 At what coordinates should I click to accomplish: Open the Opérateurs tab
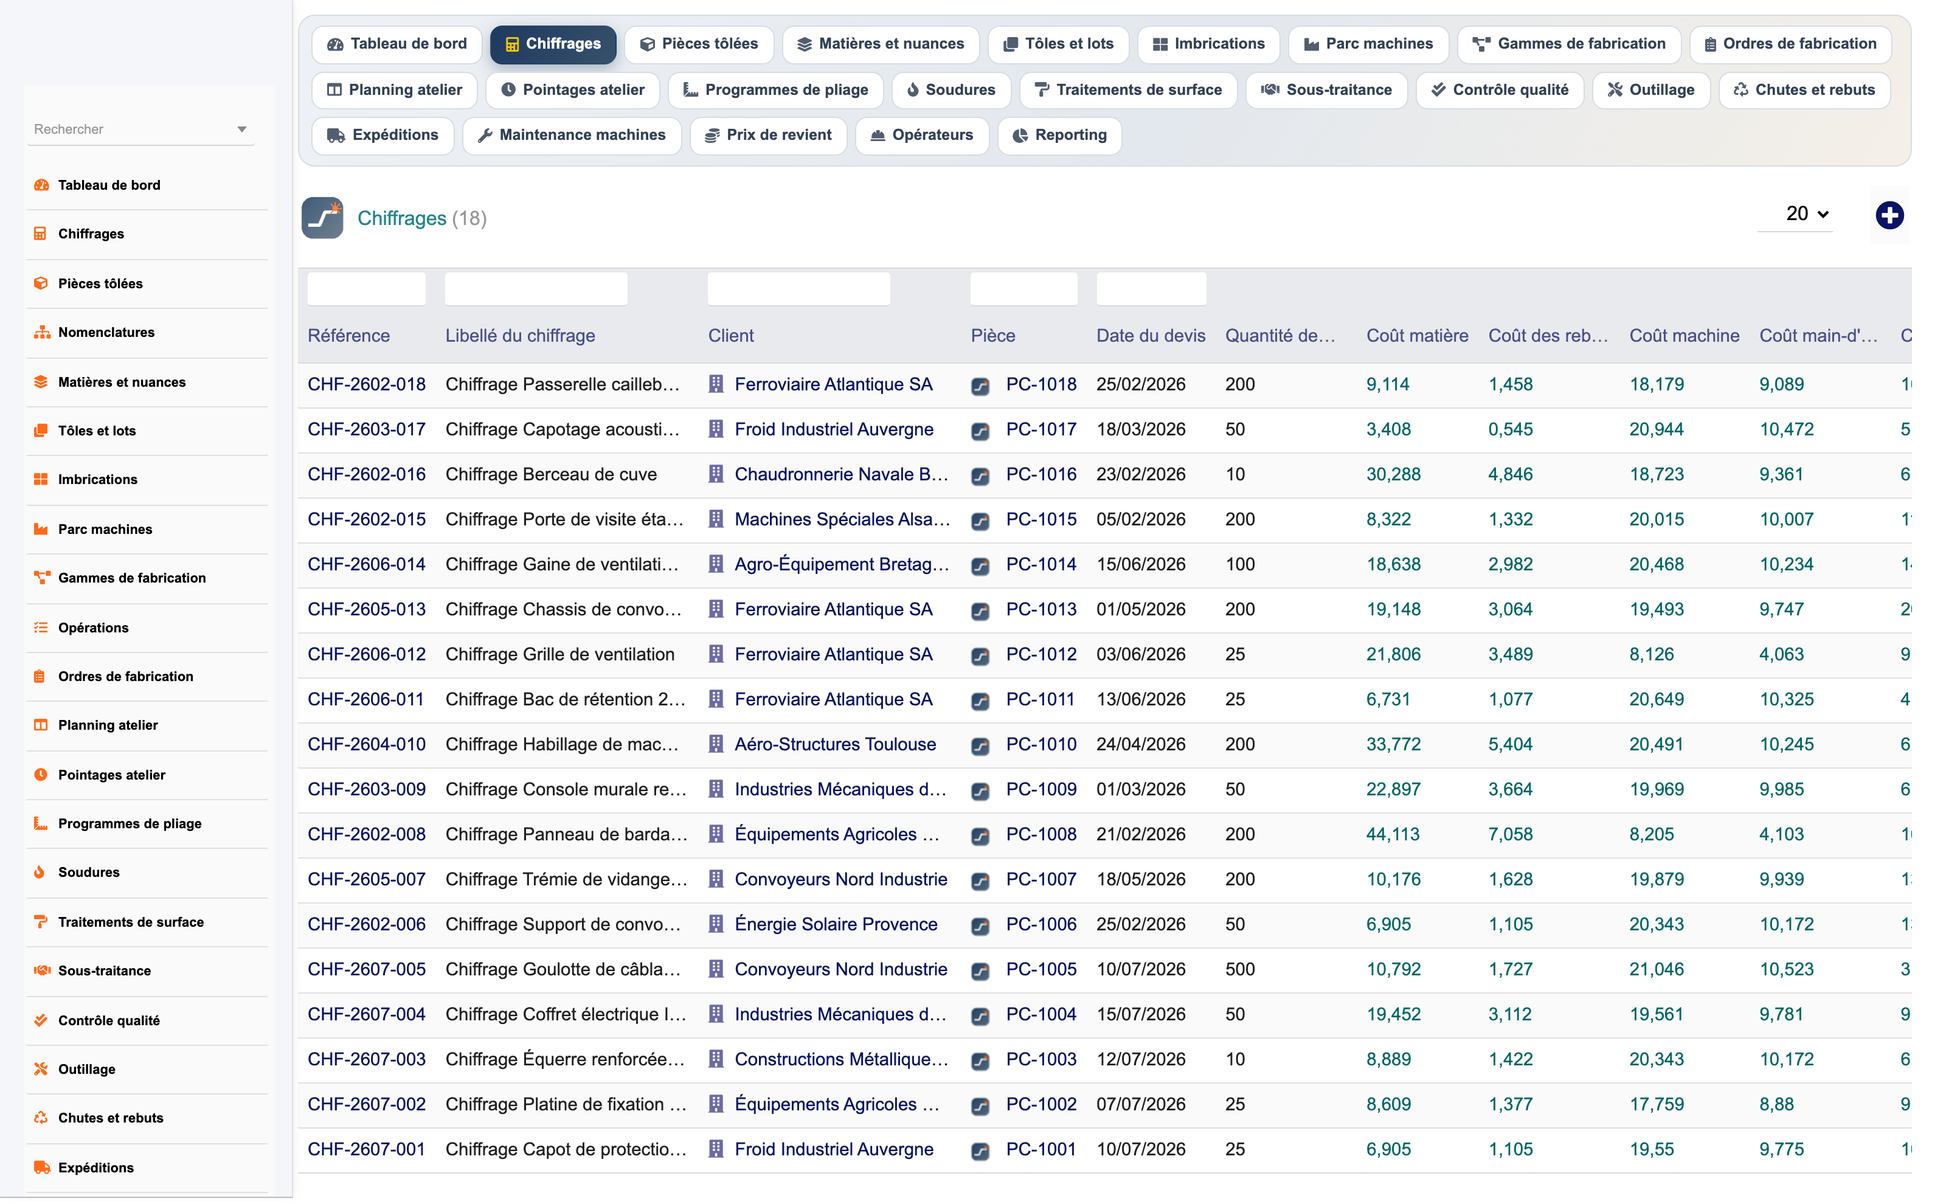coord(922,135)
